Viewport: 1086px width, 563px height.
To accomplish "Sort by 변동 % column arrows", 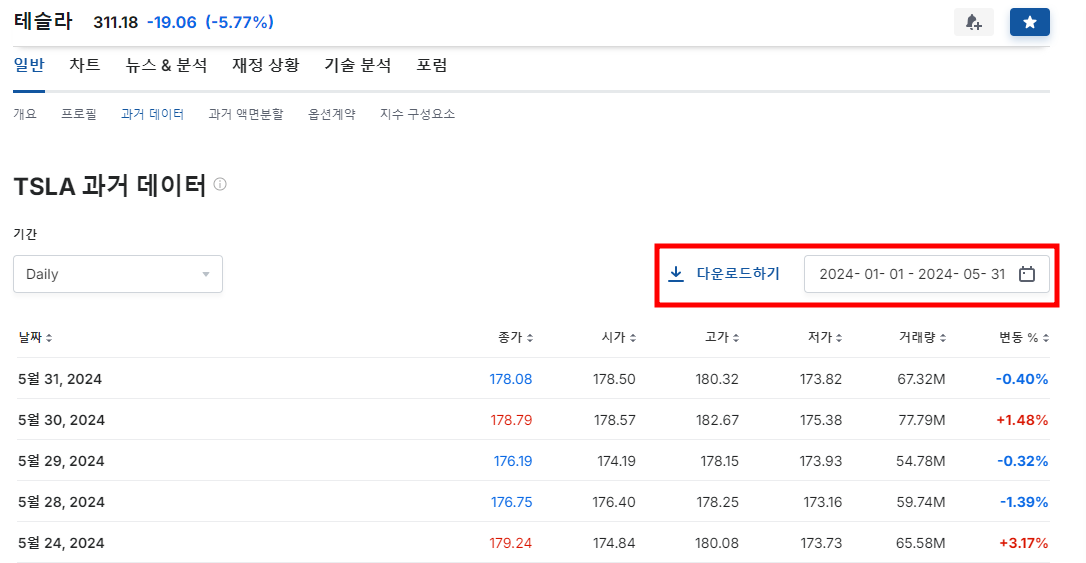I will (1046, 338).
